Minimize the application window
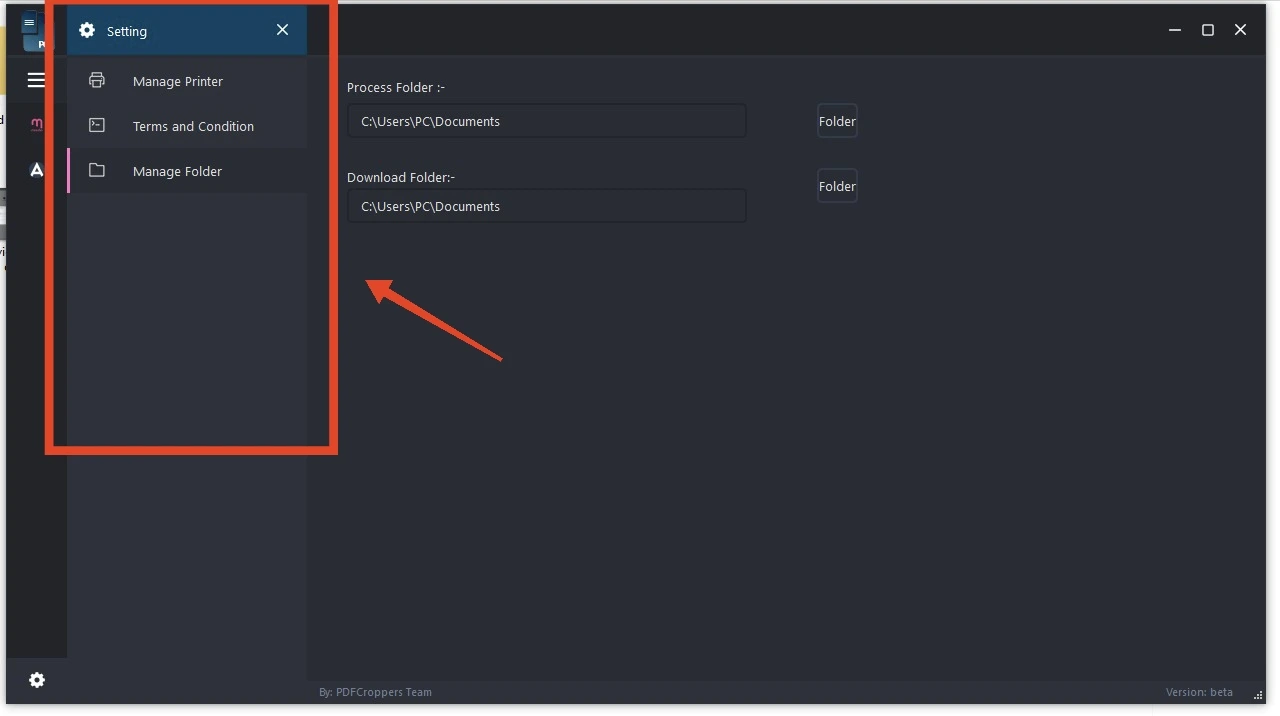This screenshot has width=1280, height=716. (x=1175, y=30)
